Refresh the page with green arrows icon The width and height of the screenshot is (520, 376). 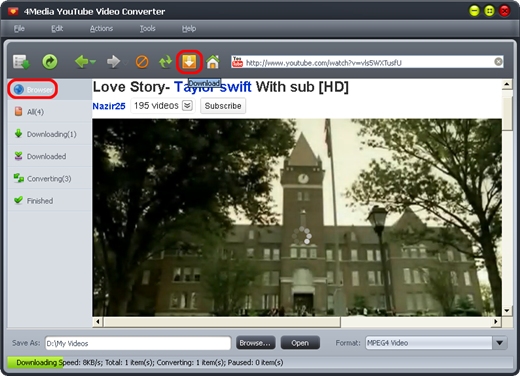165,62
